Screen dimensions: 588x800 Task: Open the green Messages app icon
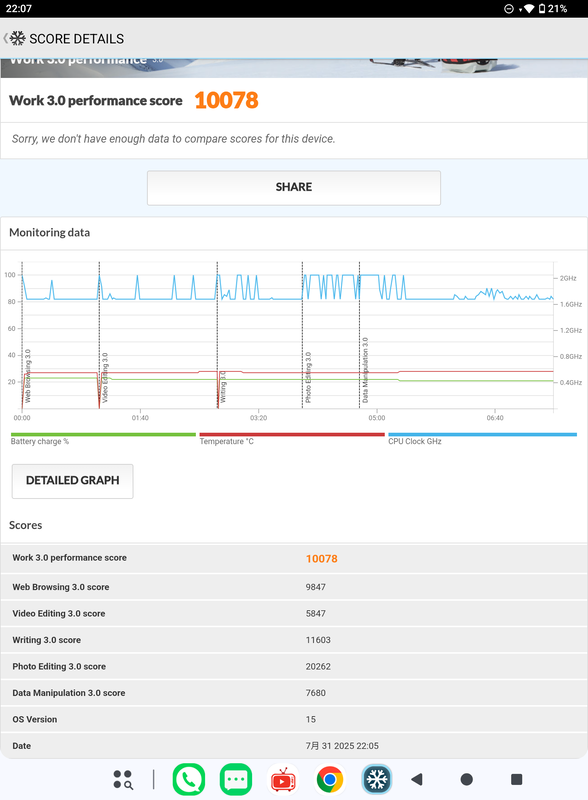tap(236, 780)
